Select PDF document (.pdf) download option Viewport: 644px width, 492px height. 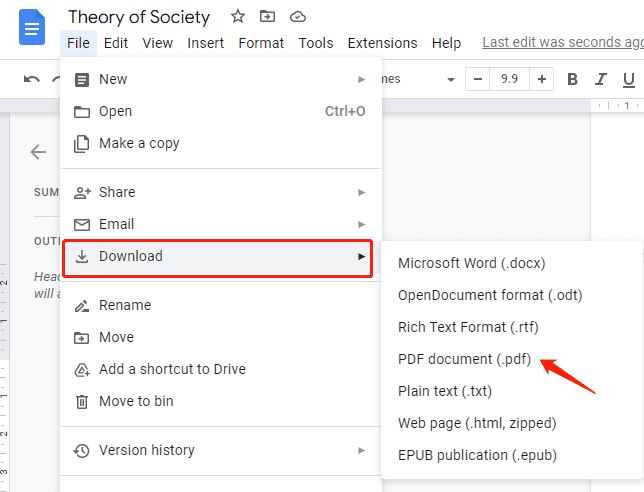tap(464, 359)
